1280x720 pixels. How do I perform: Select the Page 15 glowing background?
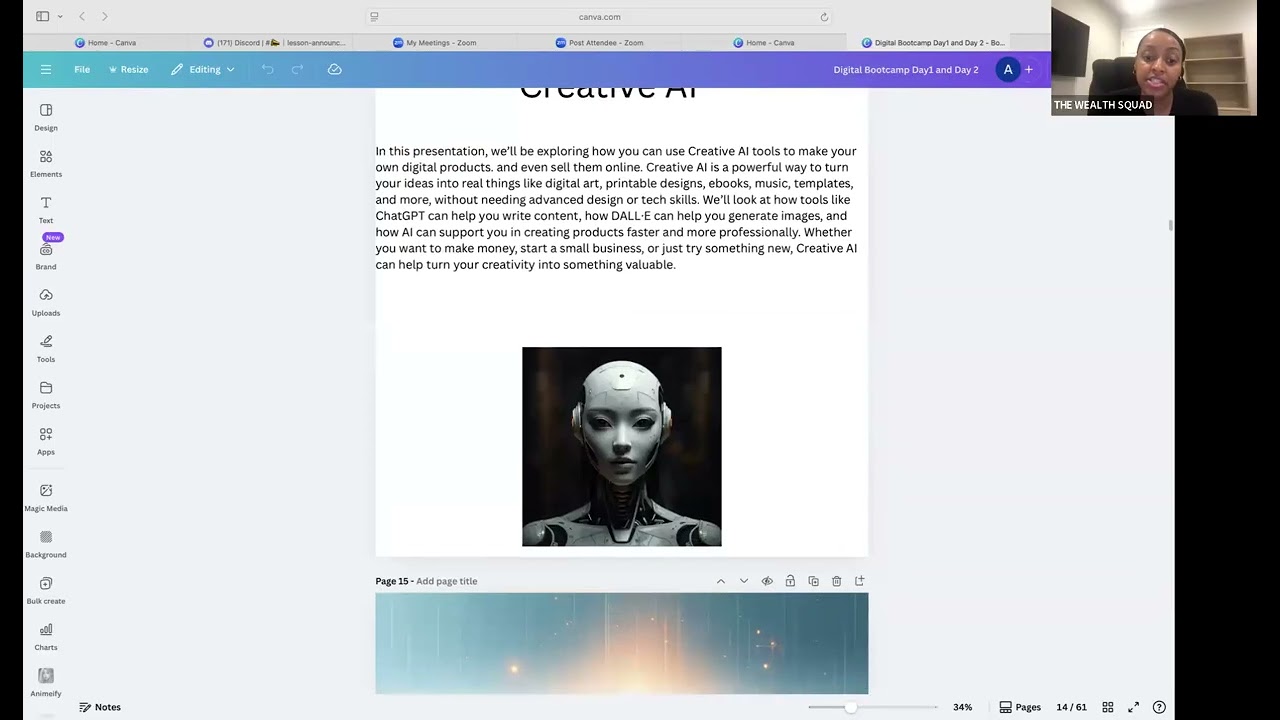(621, 643)
